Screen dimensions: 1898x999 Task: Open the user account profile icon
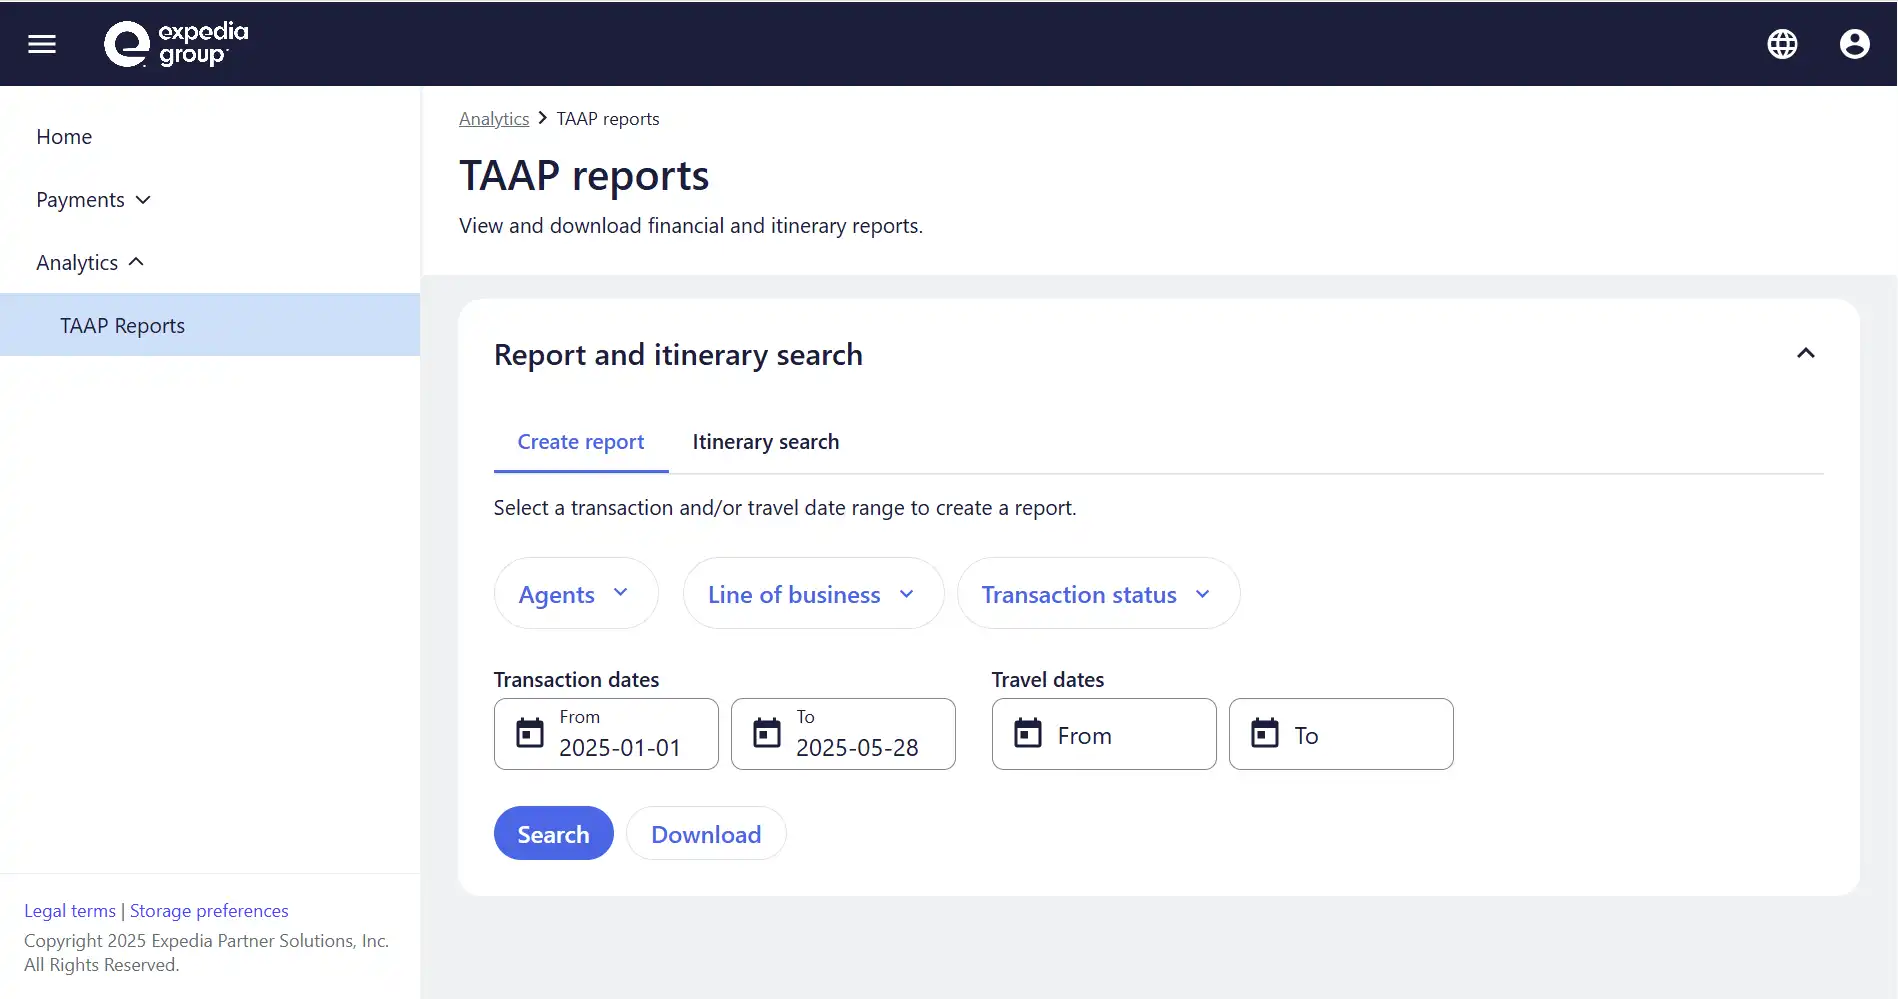pos(1854,44)
